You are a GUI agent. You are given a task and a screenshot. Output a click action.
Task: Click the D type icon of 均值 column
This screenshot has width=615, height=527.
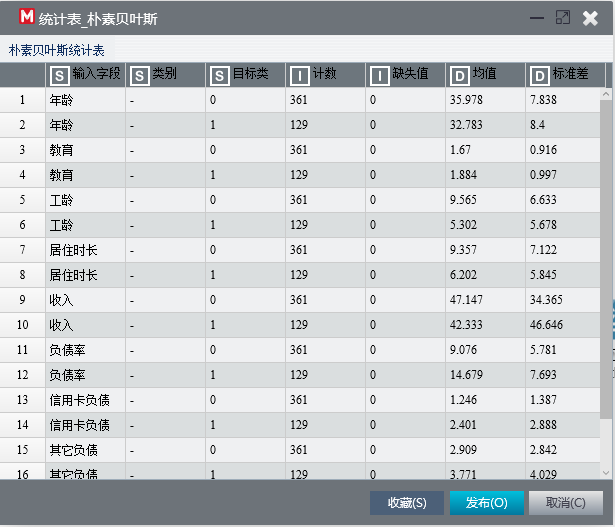[x=459, y=76]
